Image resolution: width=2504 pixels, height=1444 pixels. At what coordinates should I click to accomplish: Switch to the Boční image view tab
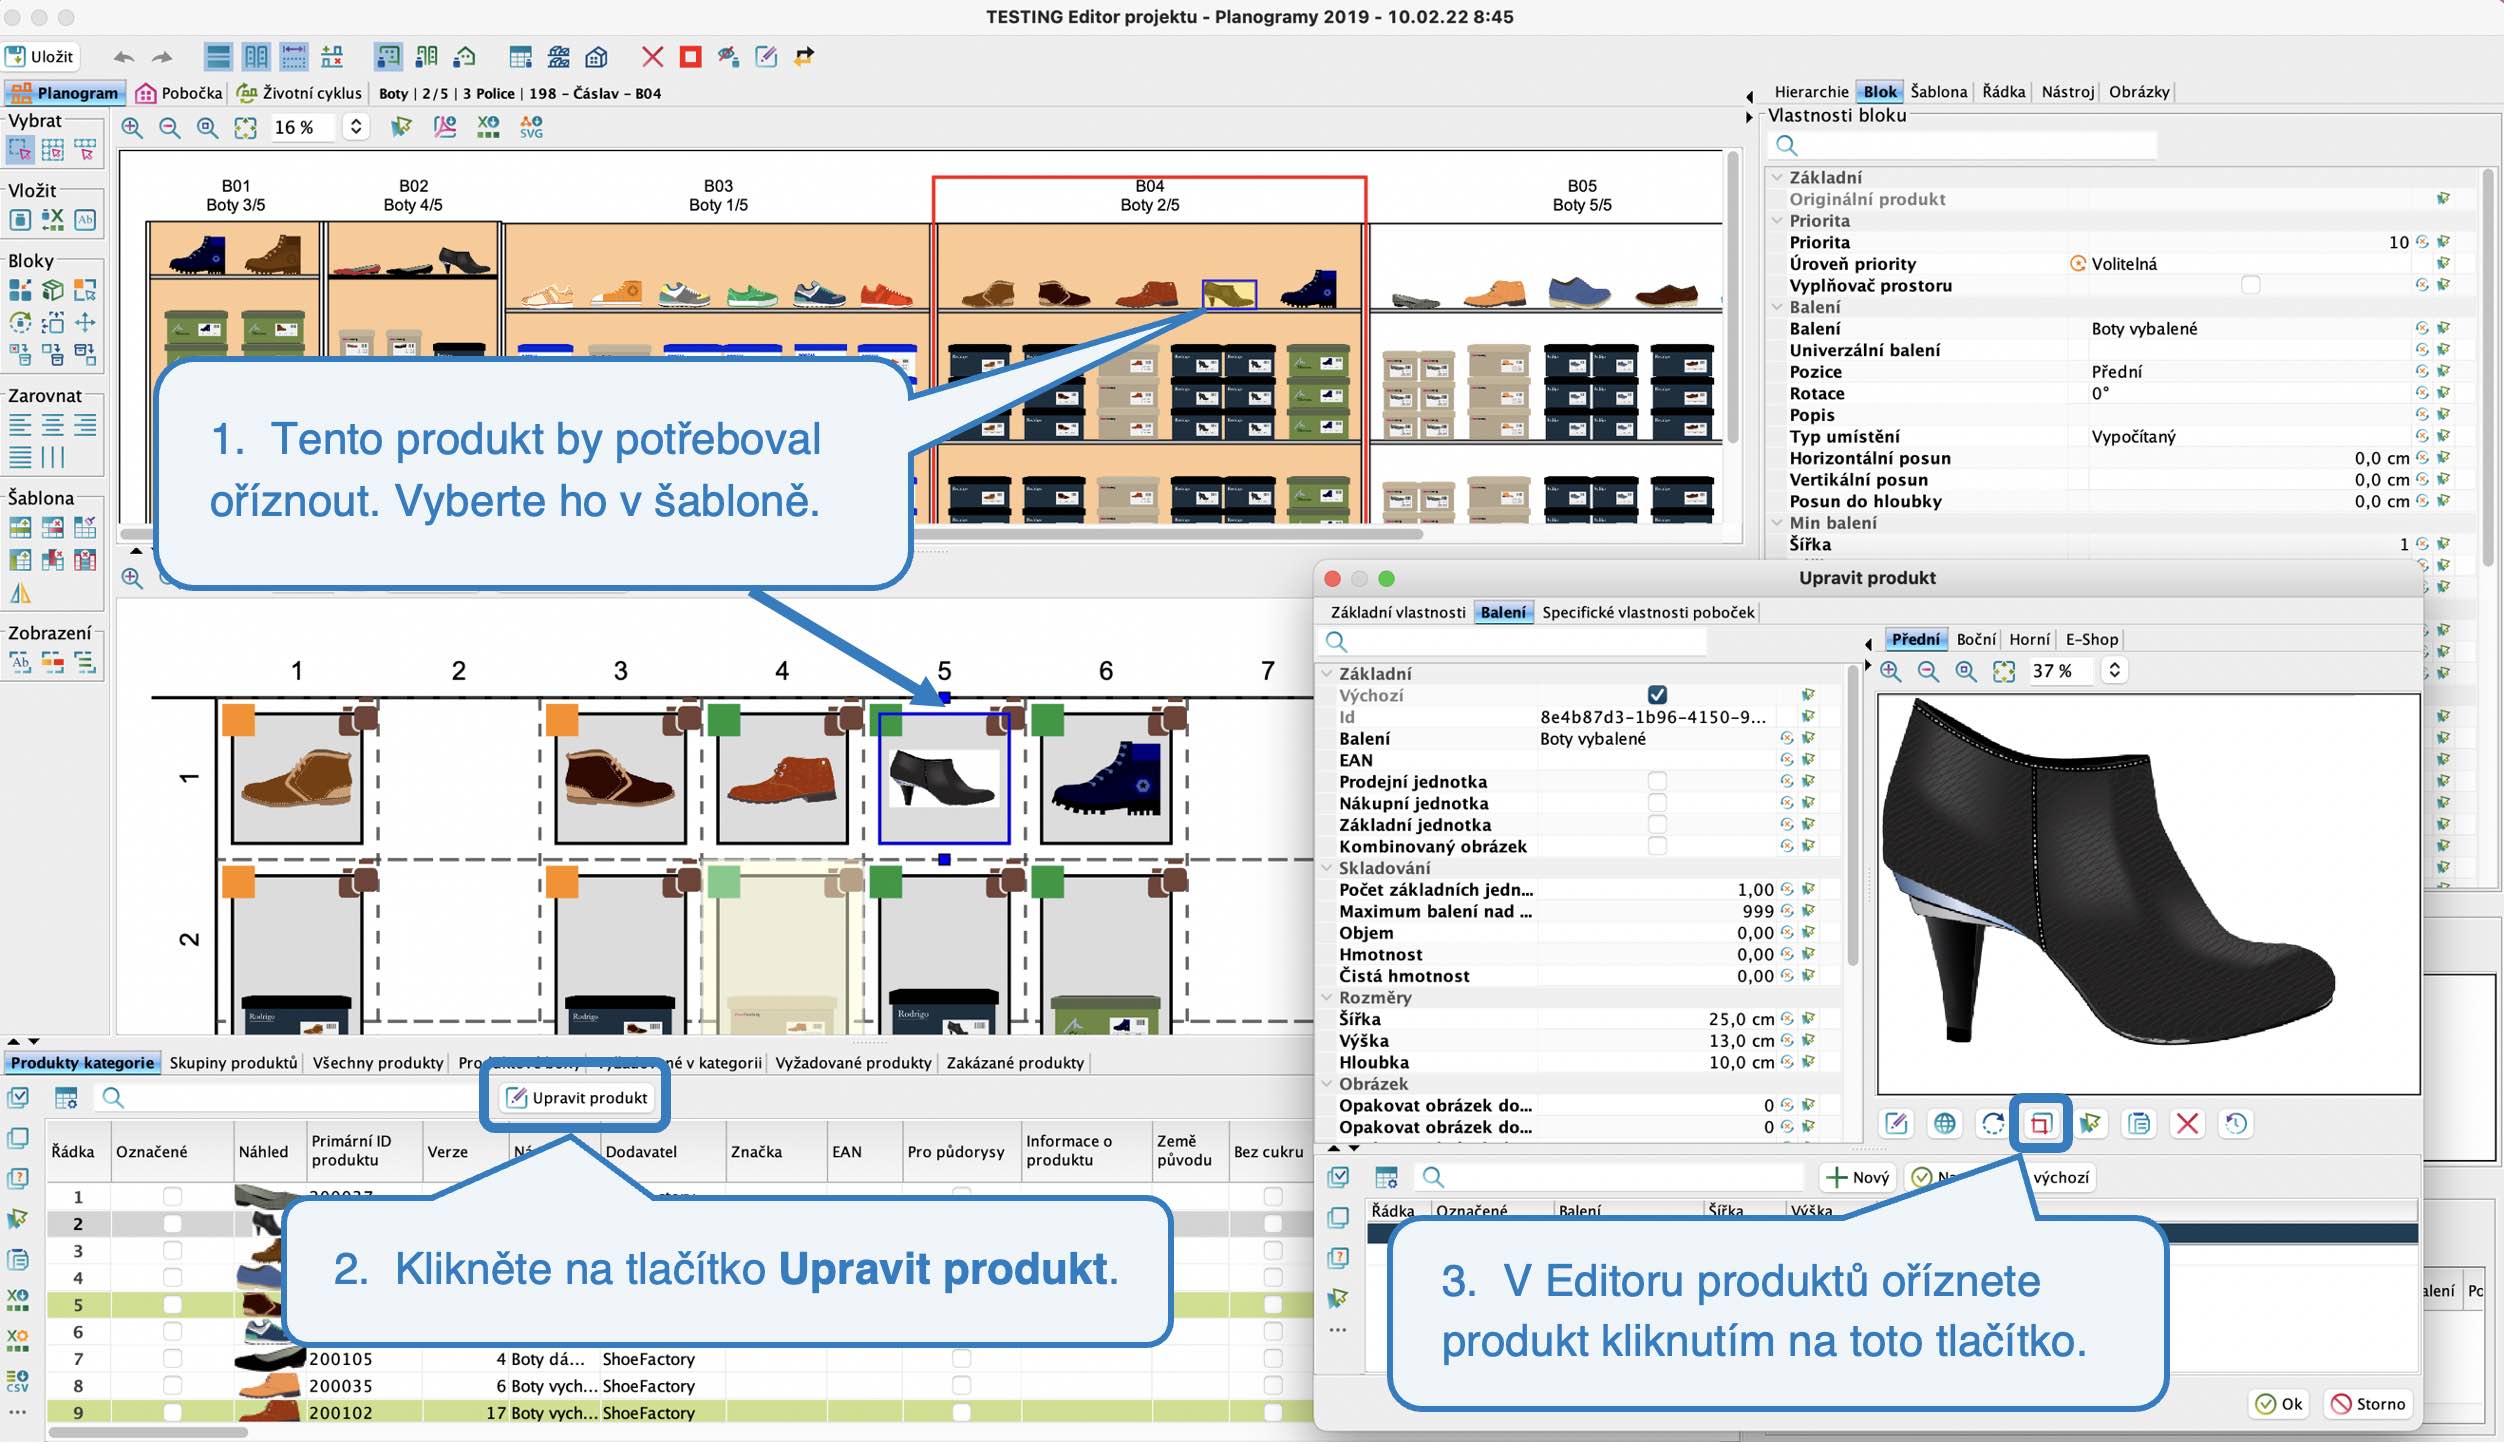[1976, 639]
